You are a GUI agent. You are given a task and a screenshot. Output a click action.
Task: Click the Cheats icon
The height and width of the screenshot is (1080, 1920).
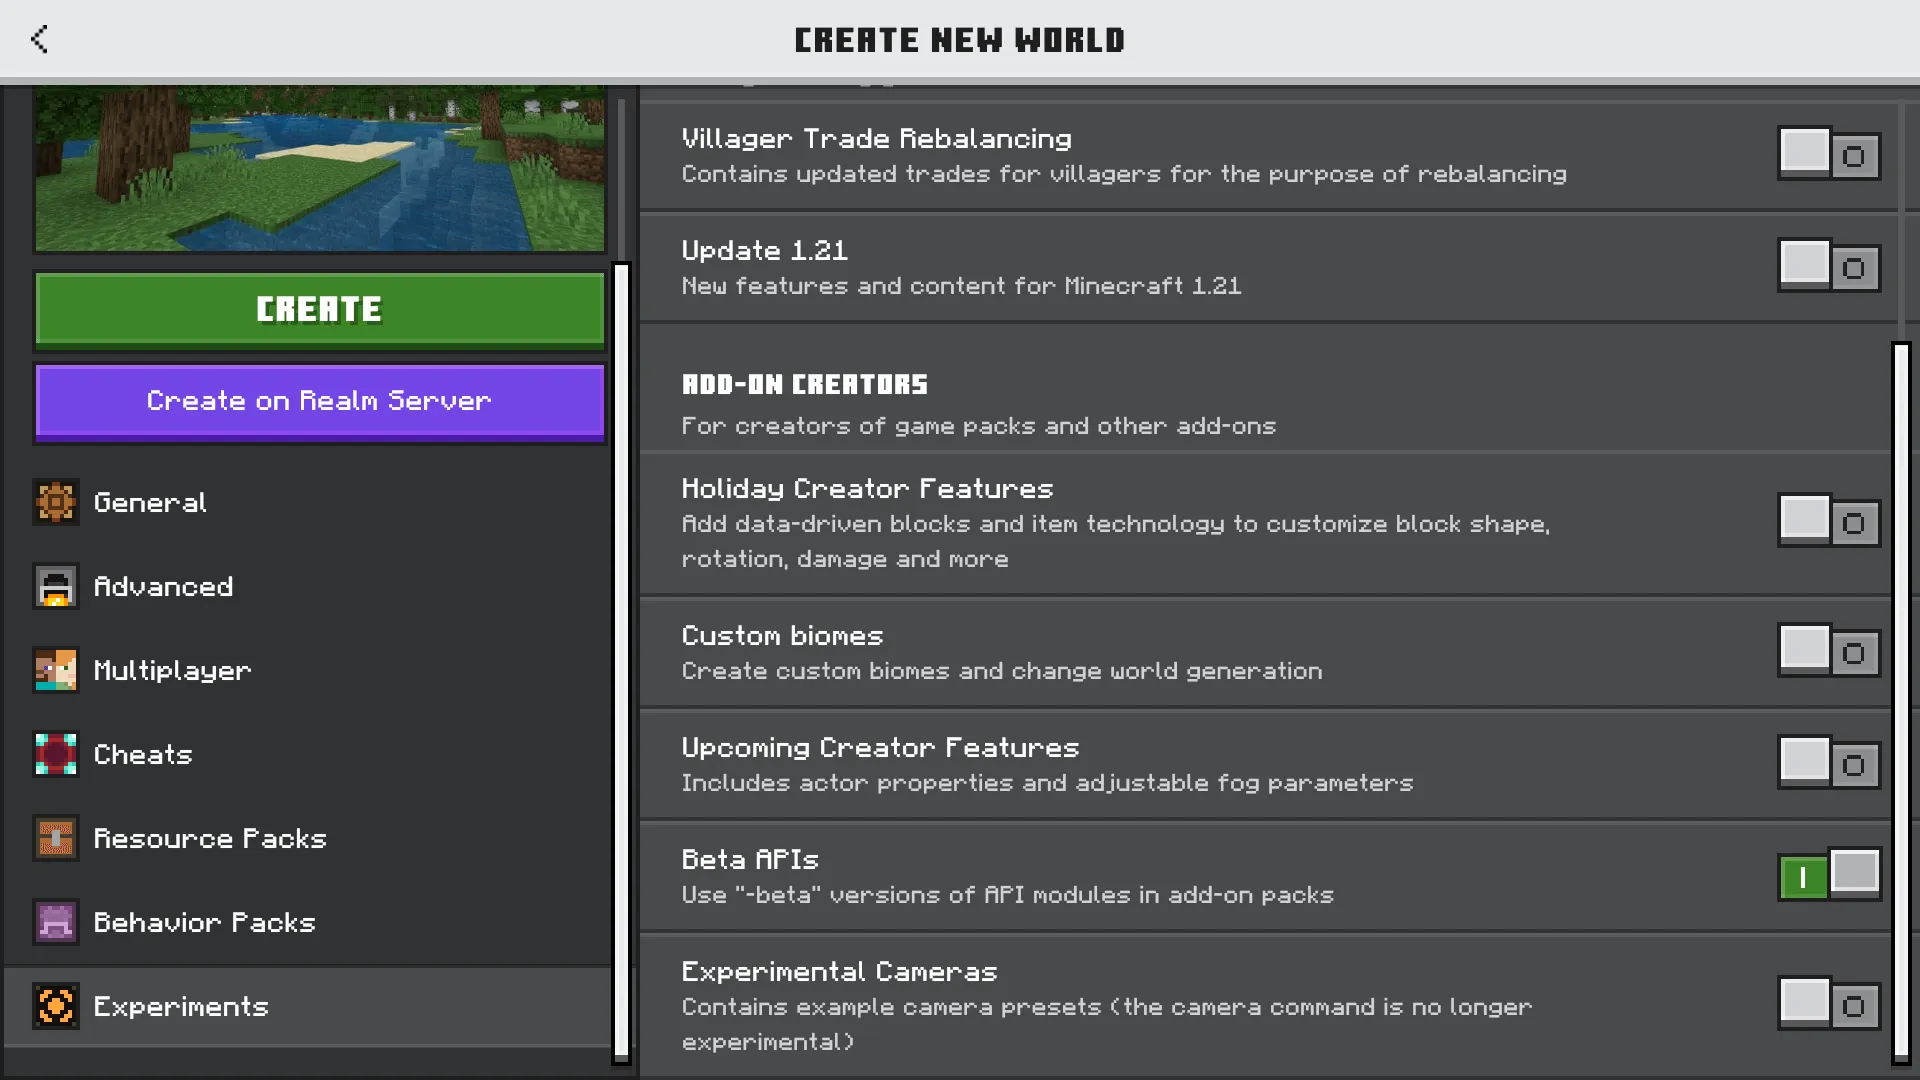click(x=56, y=754)
